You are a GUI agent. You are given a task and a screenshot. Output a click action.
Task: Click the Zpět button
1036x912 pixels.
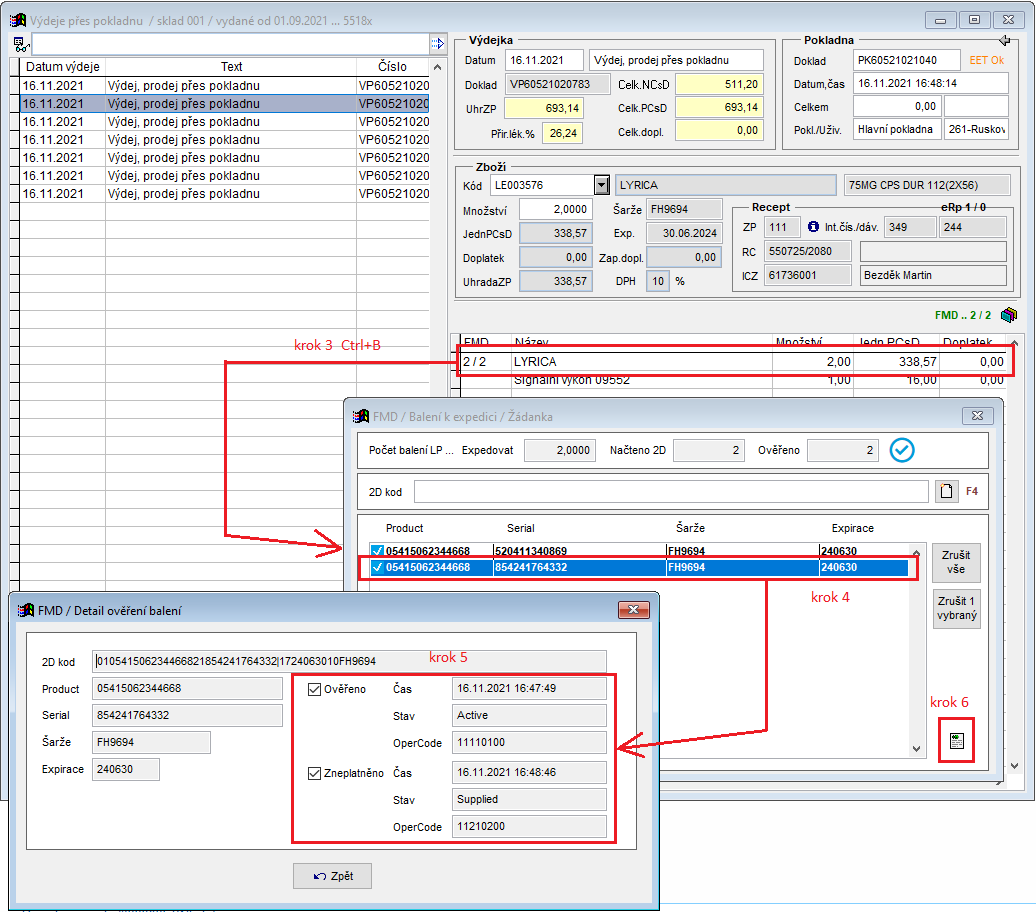332,876
